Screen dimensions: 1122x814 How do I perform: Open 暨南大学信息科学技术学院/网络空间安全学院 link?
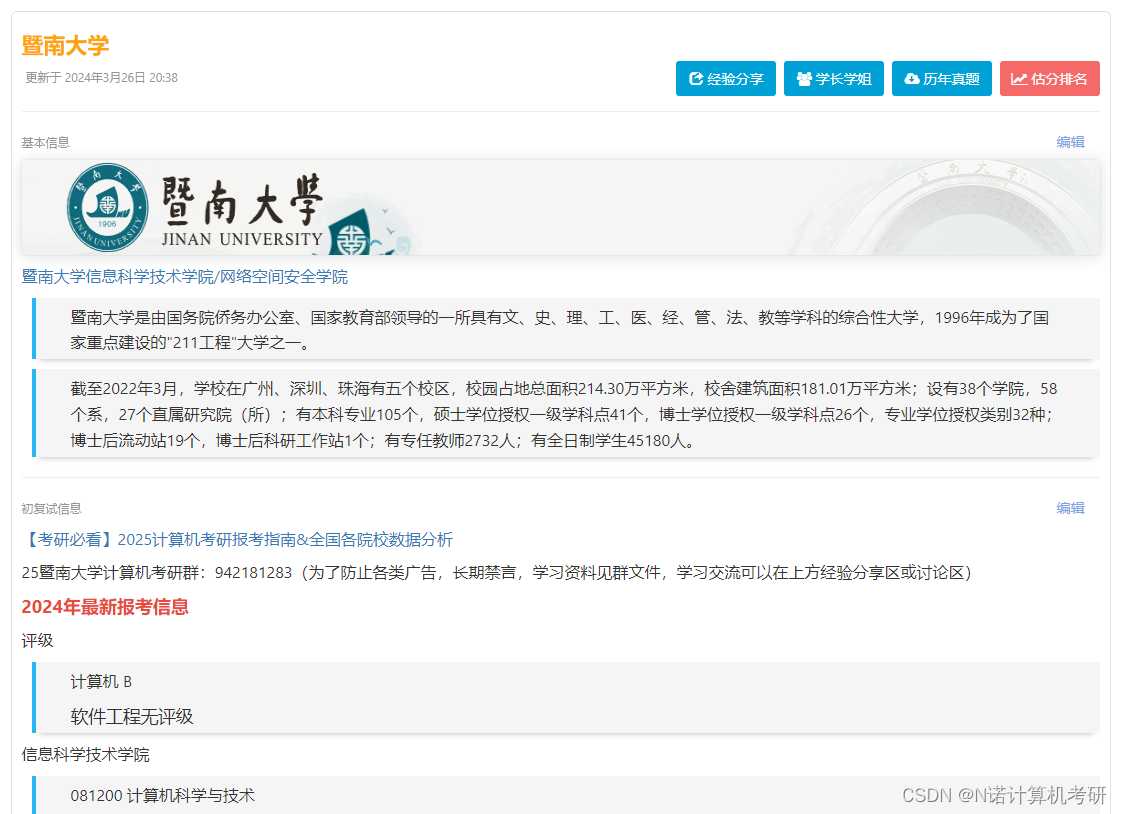[x=185, y=277]
